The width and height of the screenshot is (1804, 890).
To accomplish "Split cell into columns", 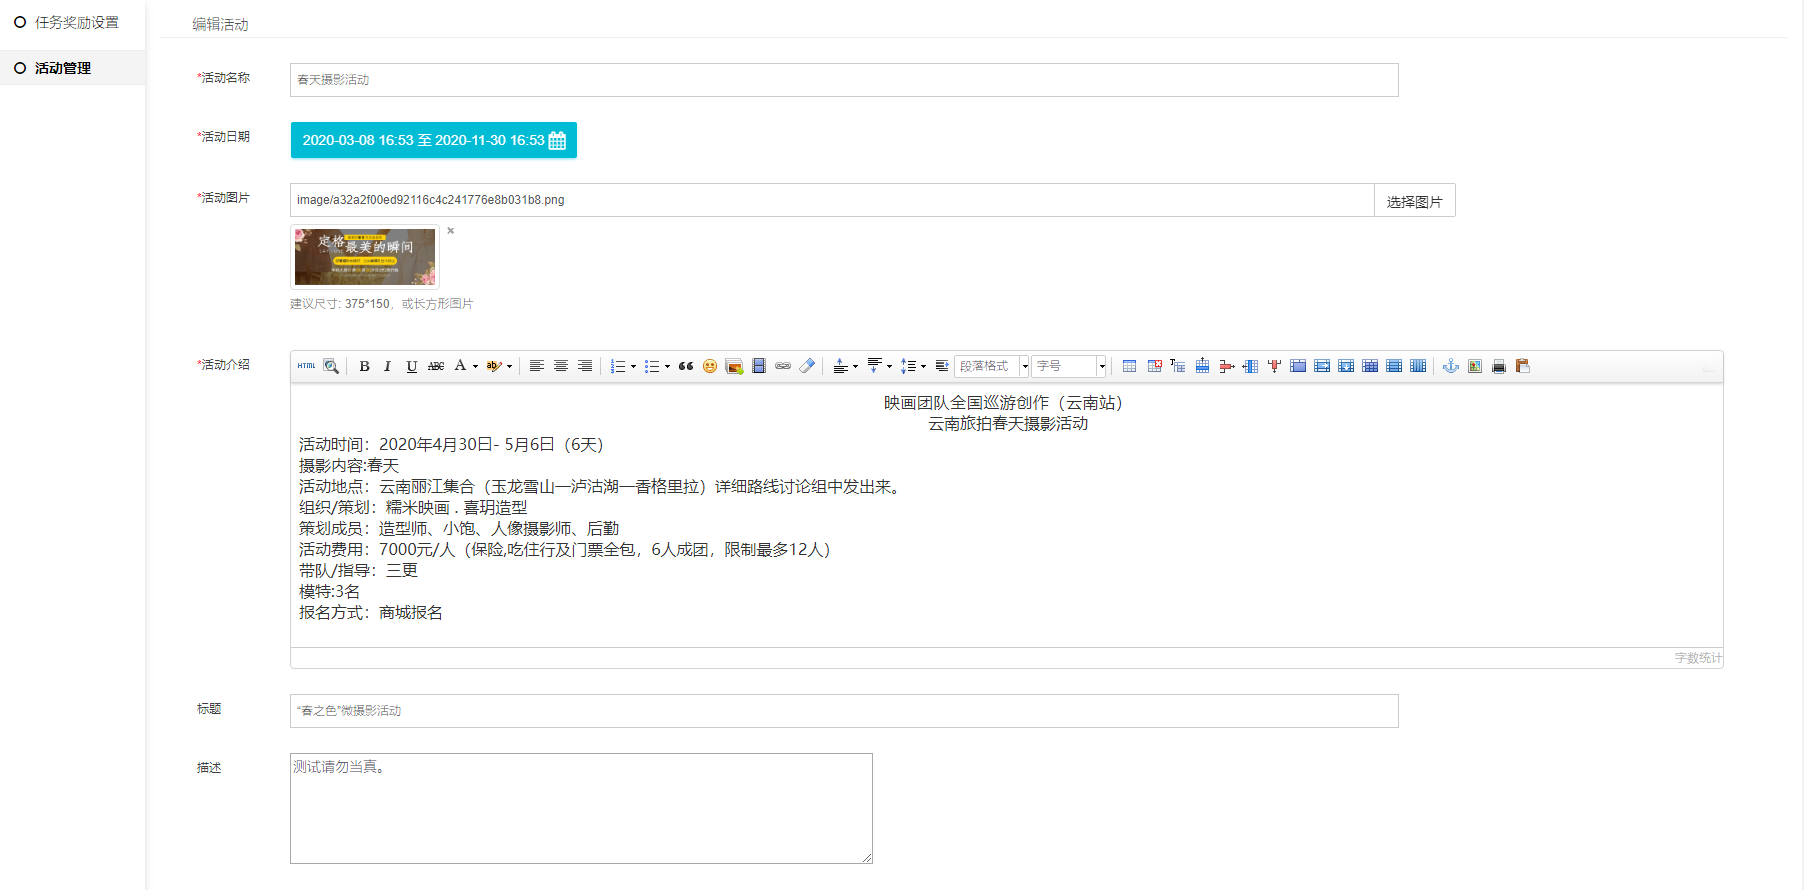I will click(1418, 366).
